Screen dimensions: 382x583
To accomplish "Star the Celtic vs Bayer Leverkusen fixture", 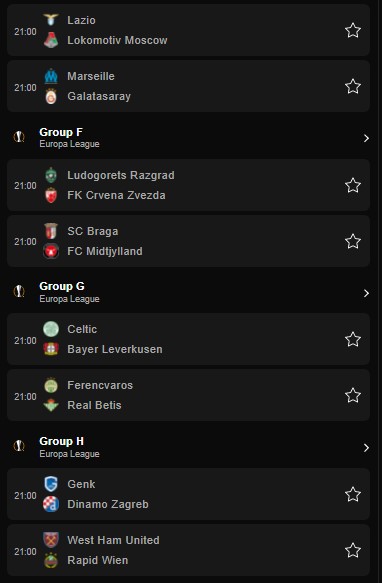I will click(353, 339).
